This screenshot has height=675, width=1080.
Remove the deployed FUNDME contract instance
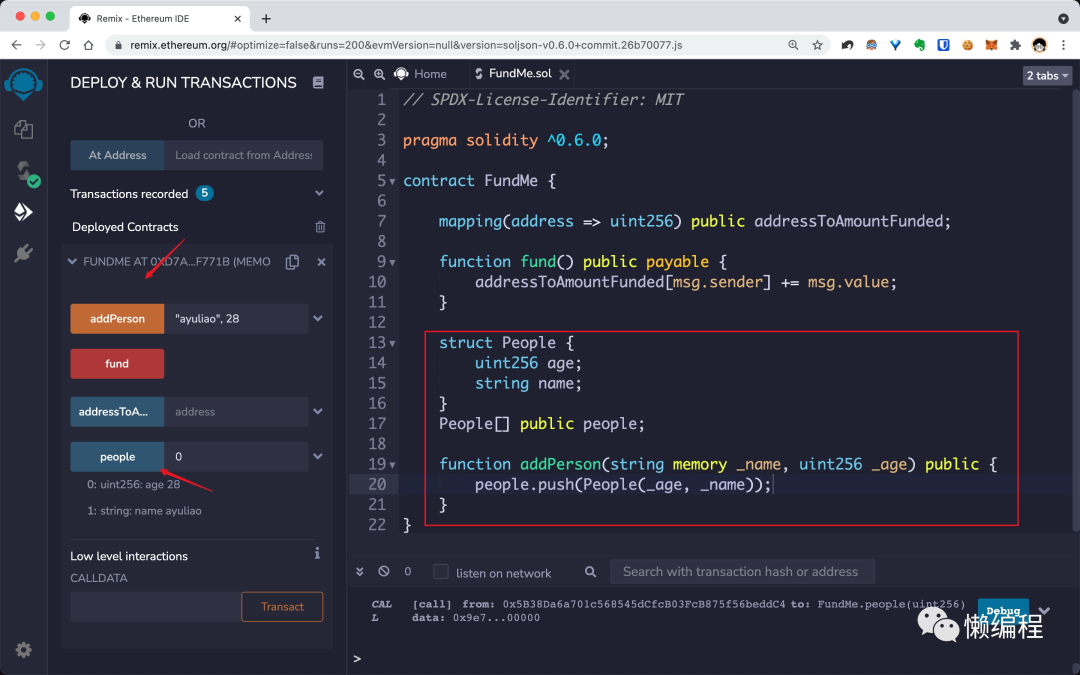pos(321,262)
